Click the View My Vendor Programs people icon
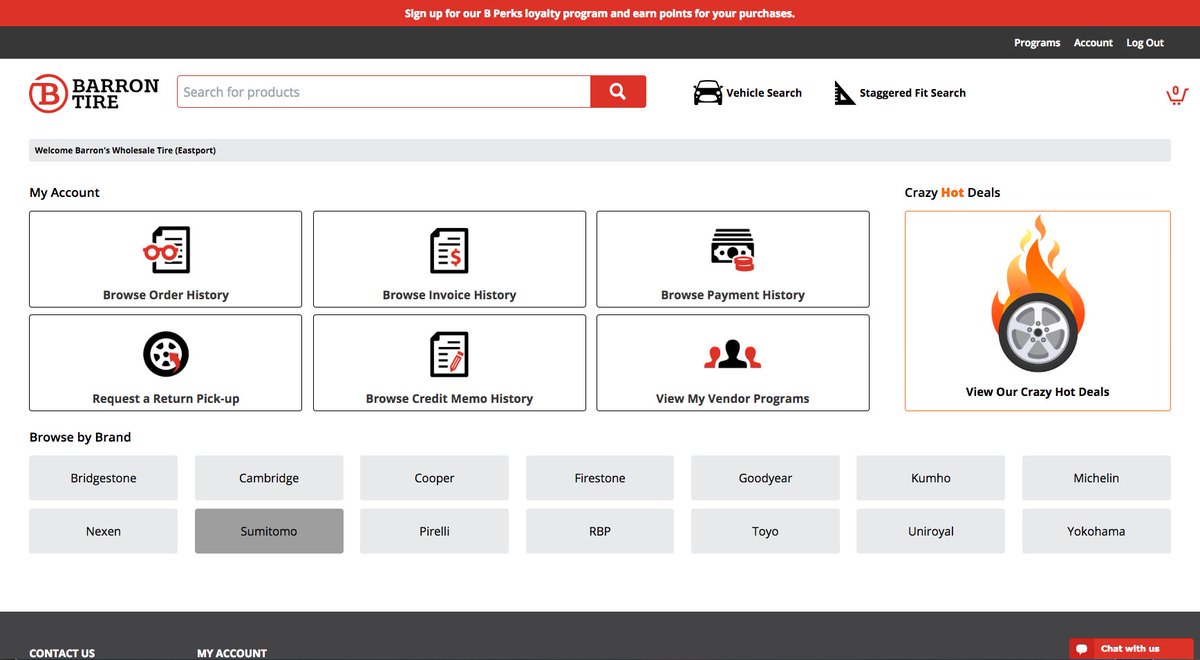This screenshot has height=660, width=1200. click(x=732, y=355)
